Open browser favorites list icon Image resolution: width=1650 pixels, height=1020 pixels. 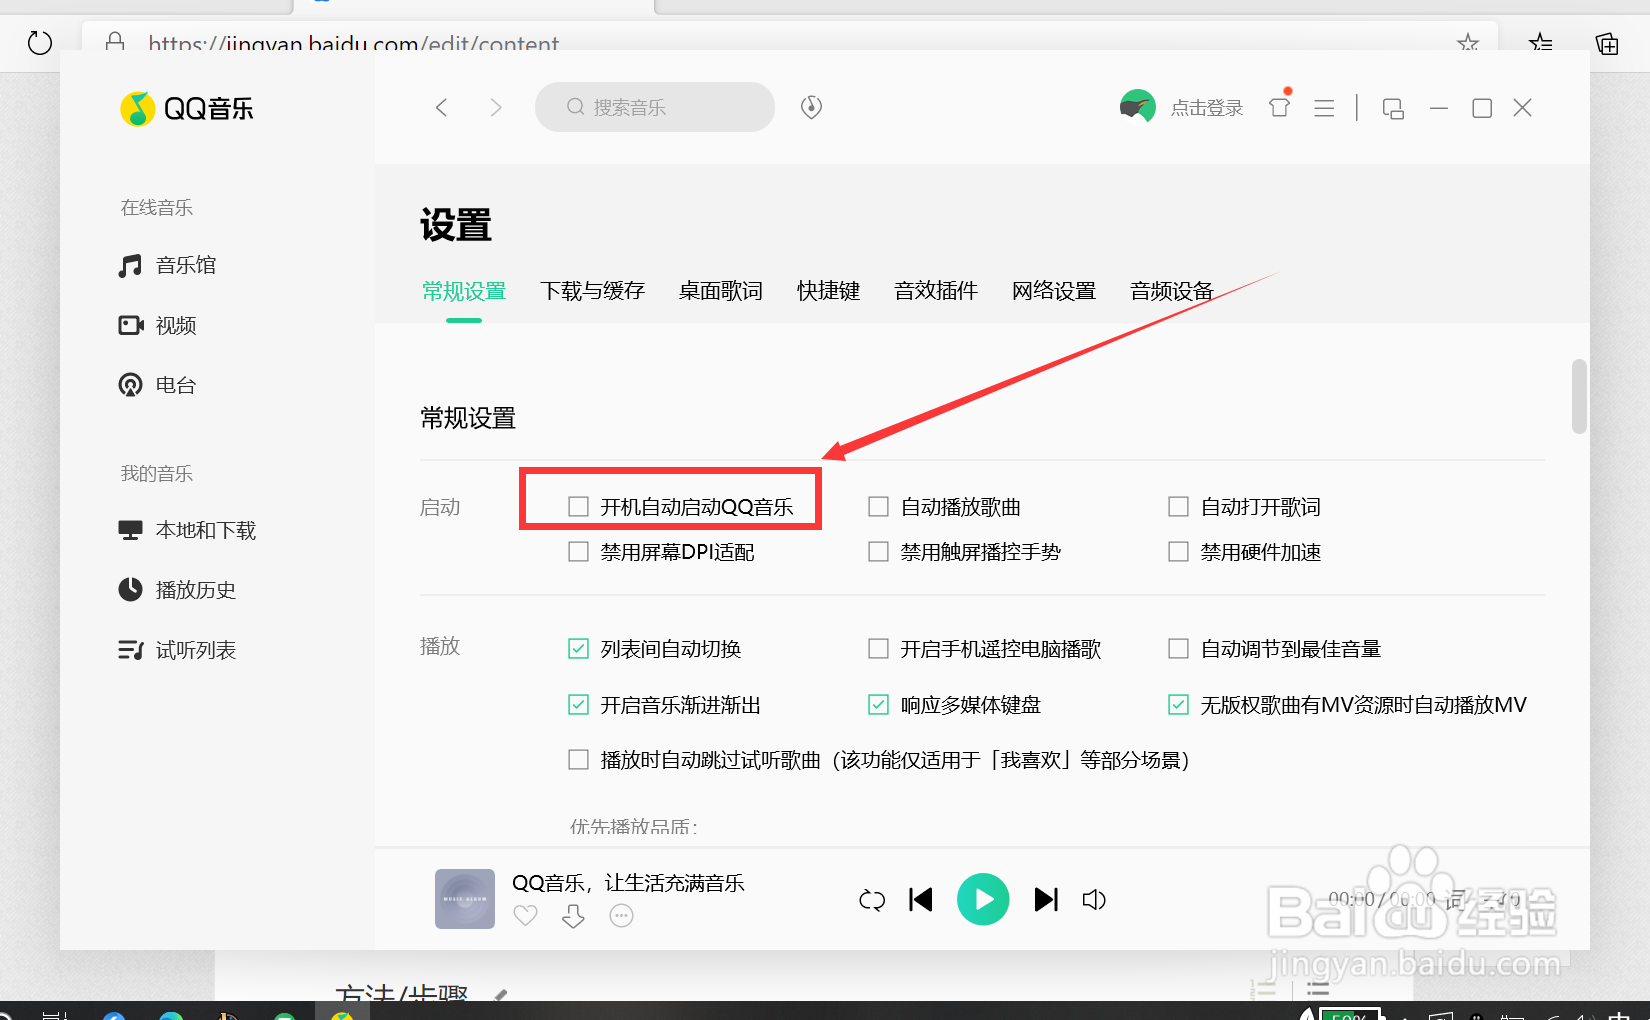(x=1540, y=43)
